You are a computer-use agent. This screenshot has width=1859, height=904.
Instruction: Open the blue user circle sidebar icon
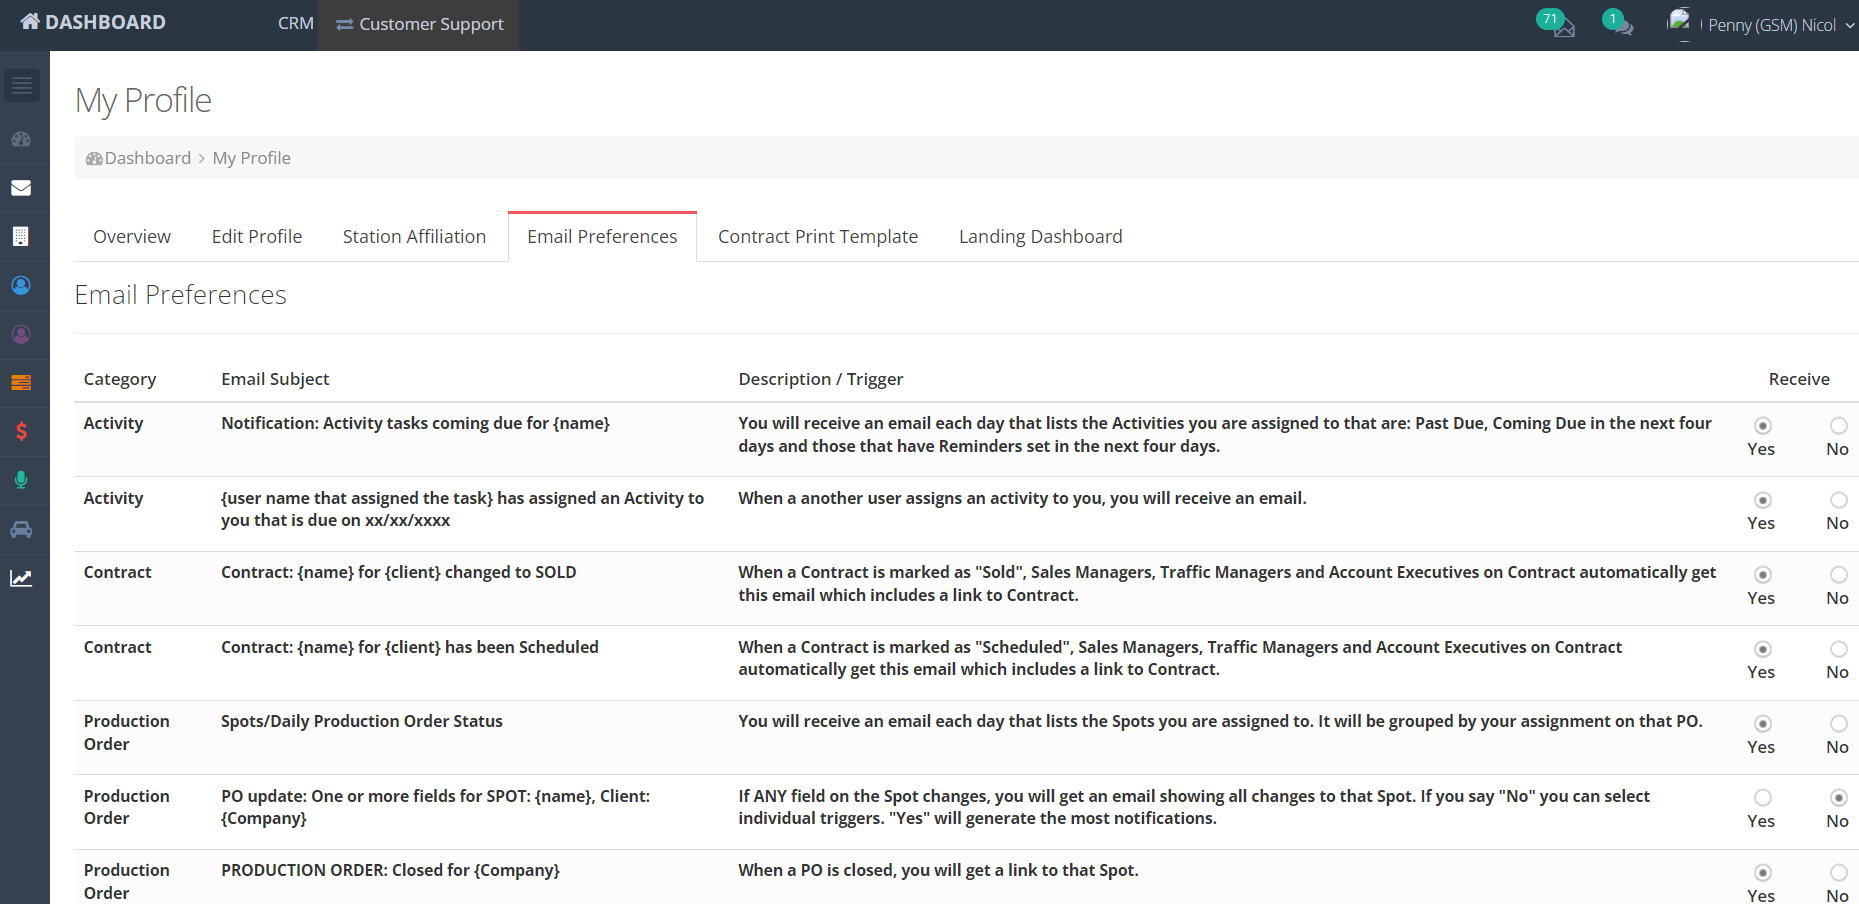pos(21,285)
